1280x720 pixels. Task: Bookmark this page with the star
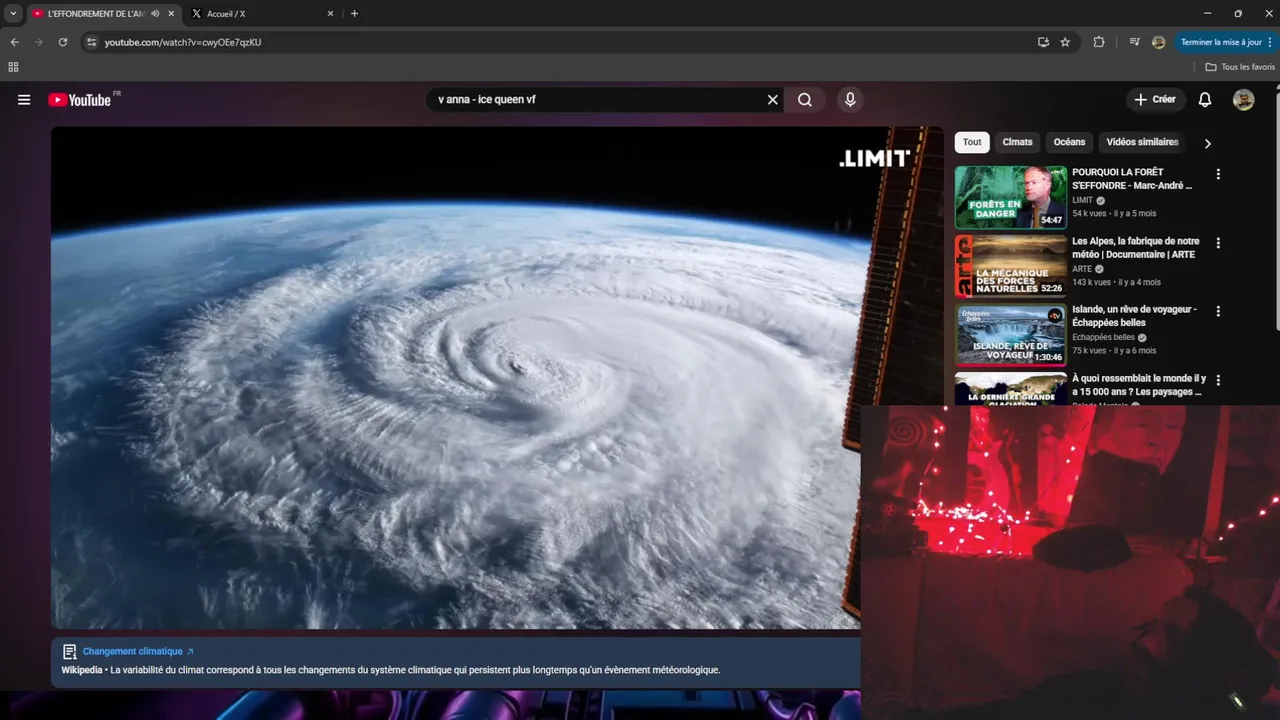(1065, 42)
